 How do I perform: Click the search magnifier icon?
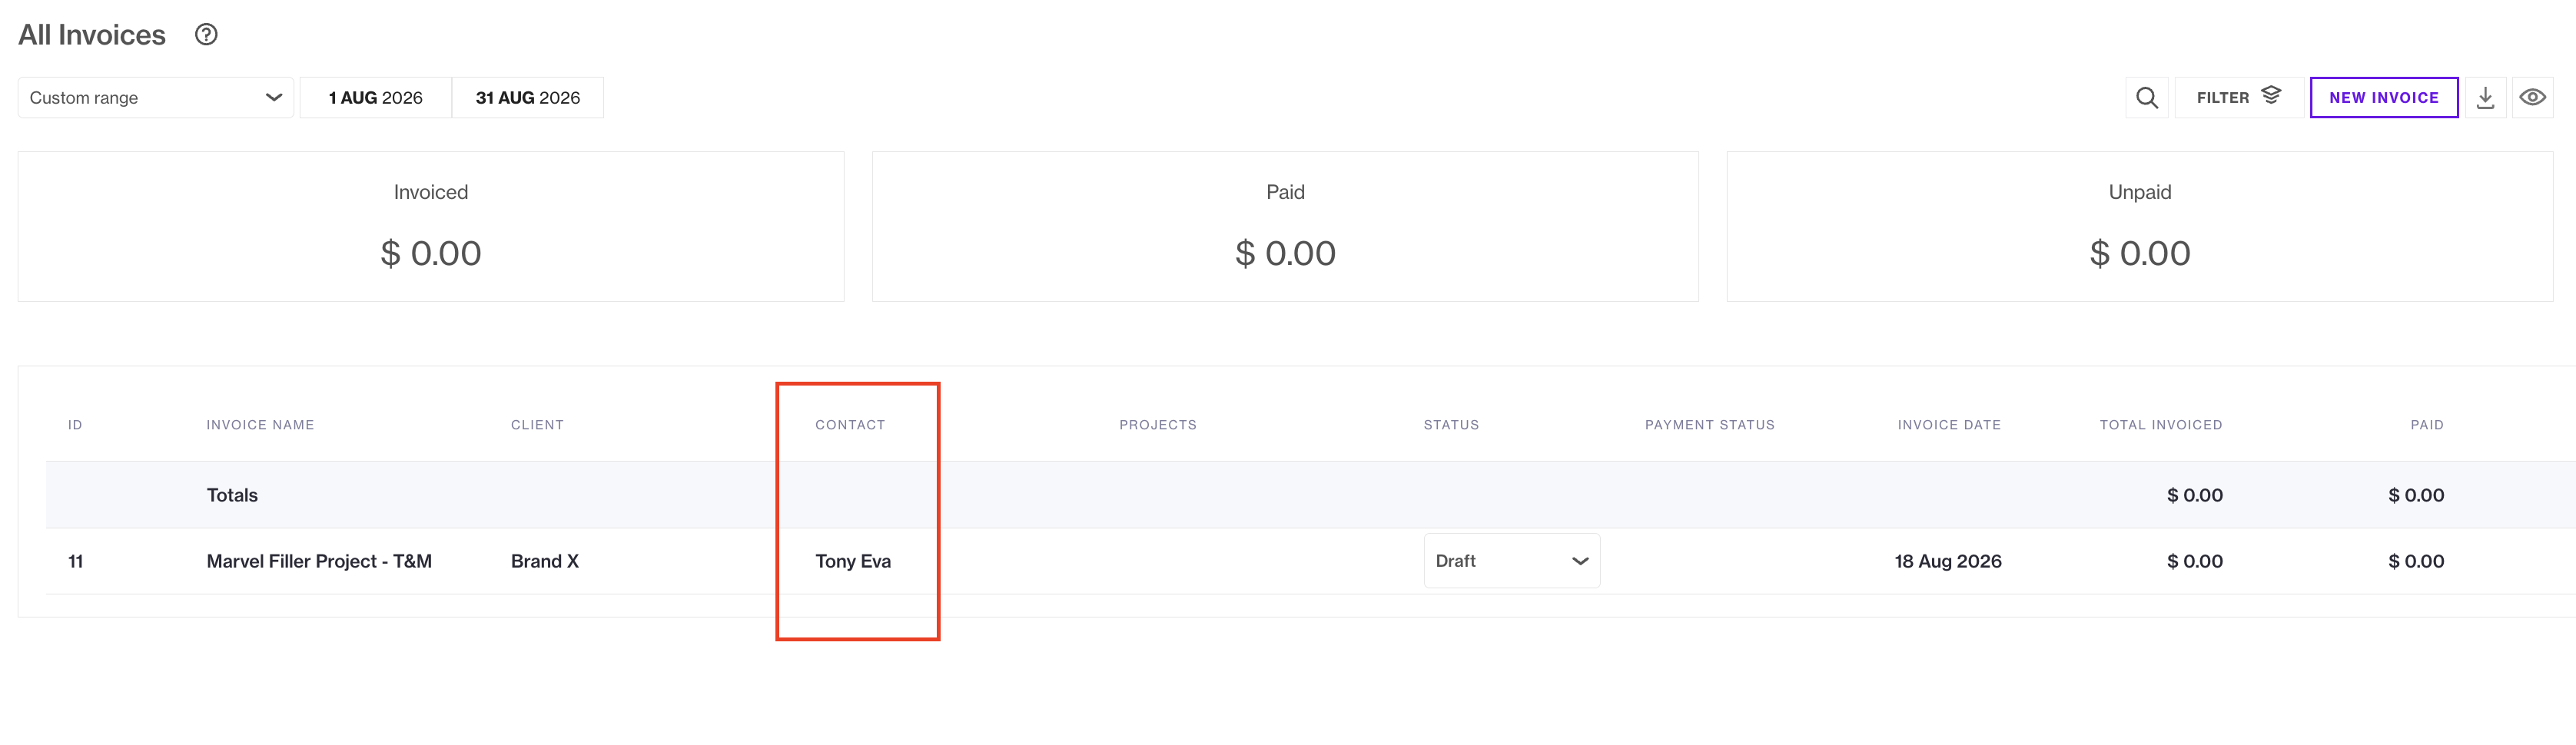2146,97
